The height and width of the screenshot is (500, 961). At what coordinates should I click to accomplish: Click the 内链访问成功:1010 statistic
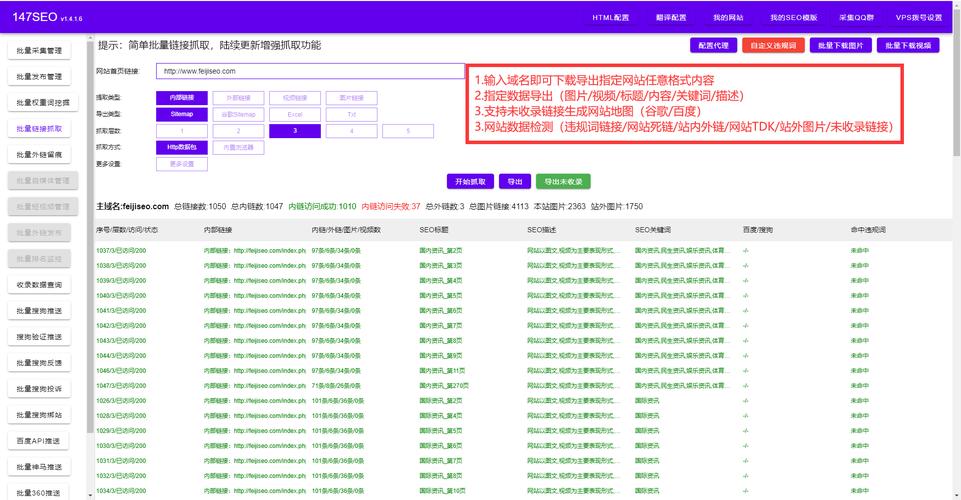322,206
